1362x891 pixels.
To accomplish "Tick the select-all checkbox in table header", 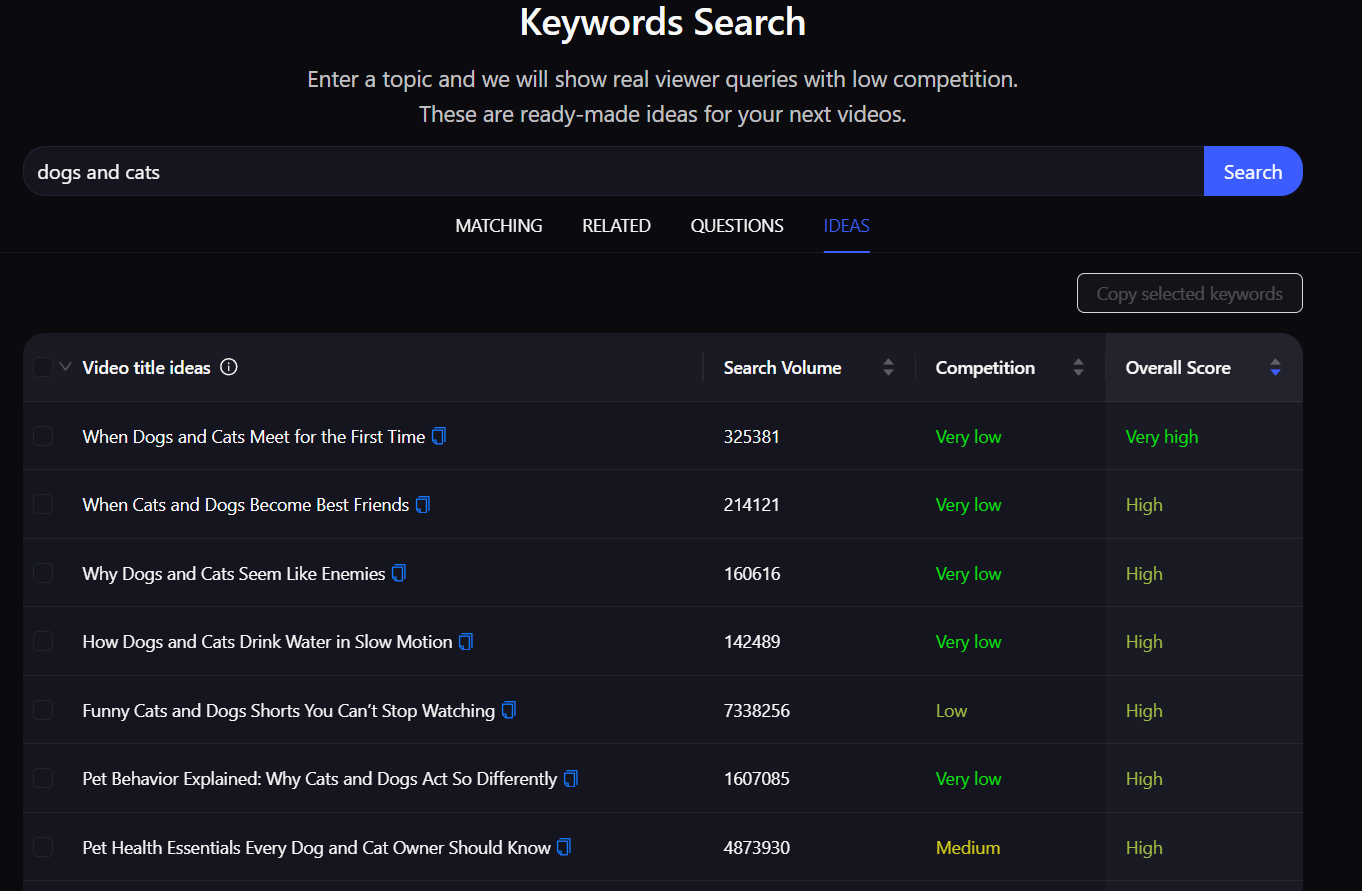I will coord(43,367).
